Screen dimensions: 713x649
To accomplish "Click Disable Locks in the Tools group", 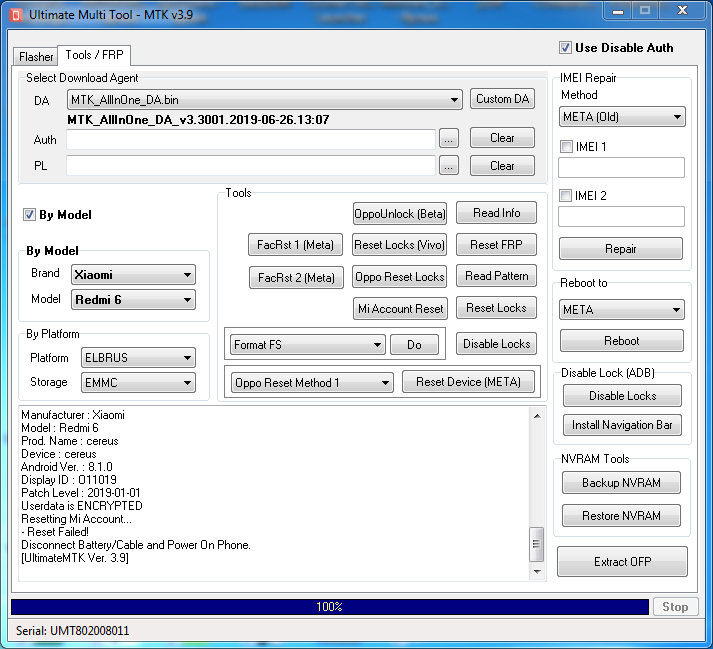I will (496, 344).
